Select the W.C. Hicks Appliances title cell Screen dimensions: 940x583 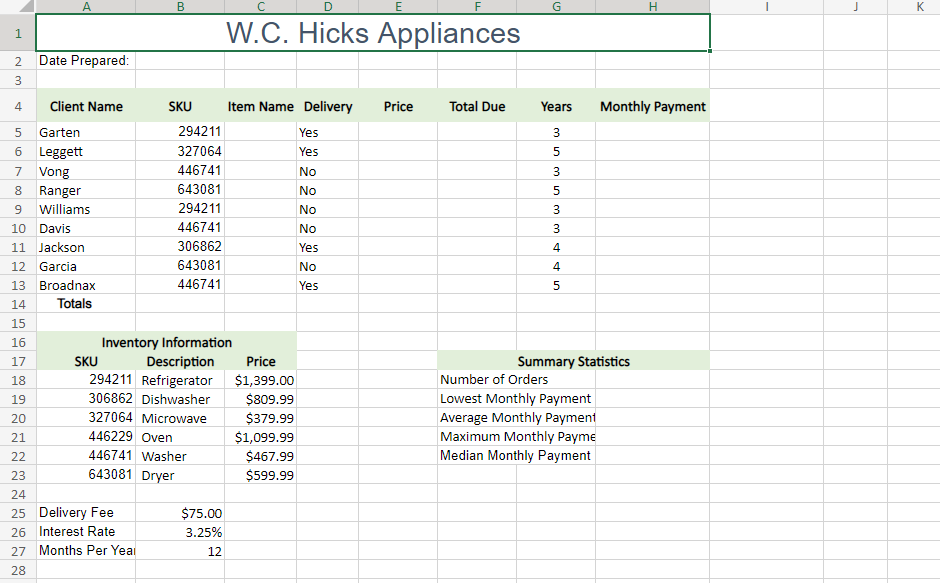click(372, 32)
